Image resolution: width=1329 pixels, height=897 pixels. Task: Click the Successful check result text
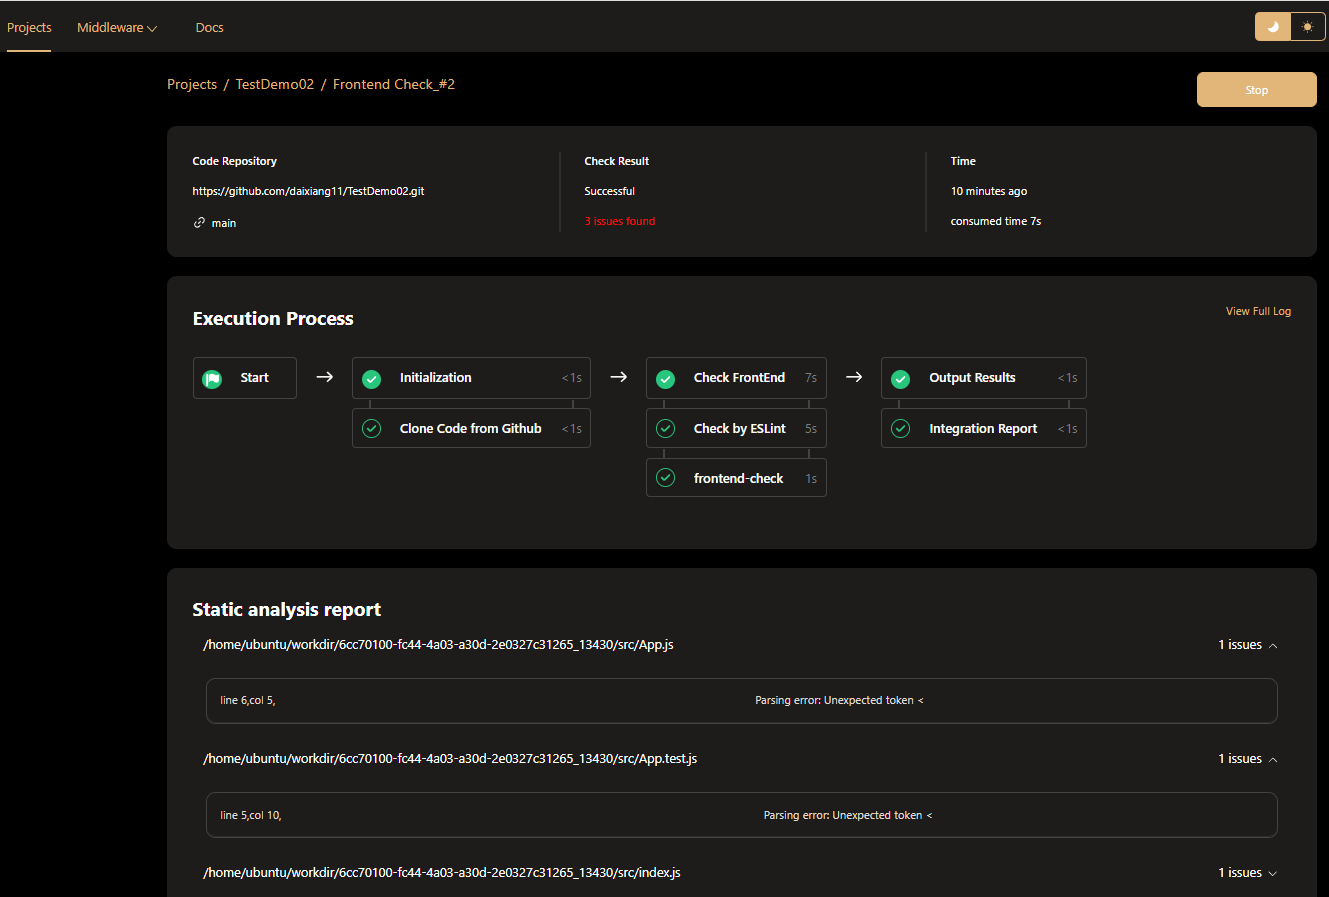pos(610,191)
